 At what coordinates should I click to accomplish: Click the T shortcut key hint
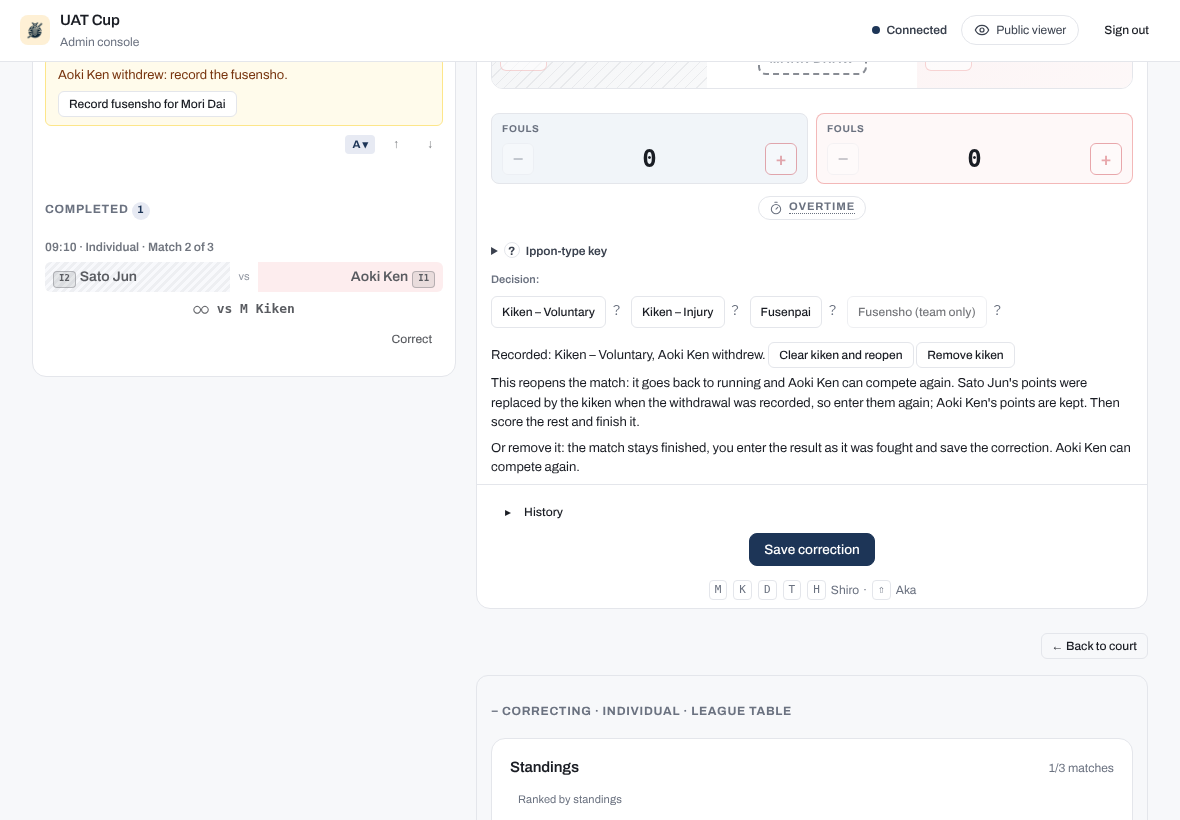coord(792,590)
